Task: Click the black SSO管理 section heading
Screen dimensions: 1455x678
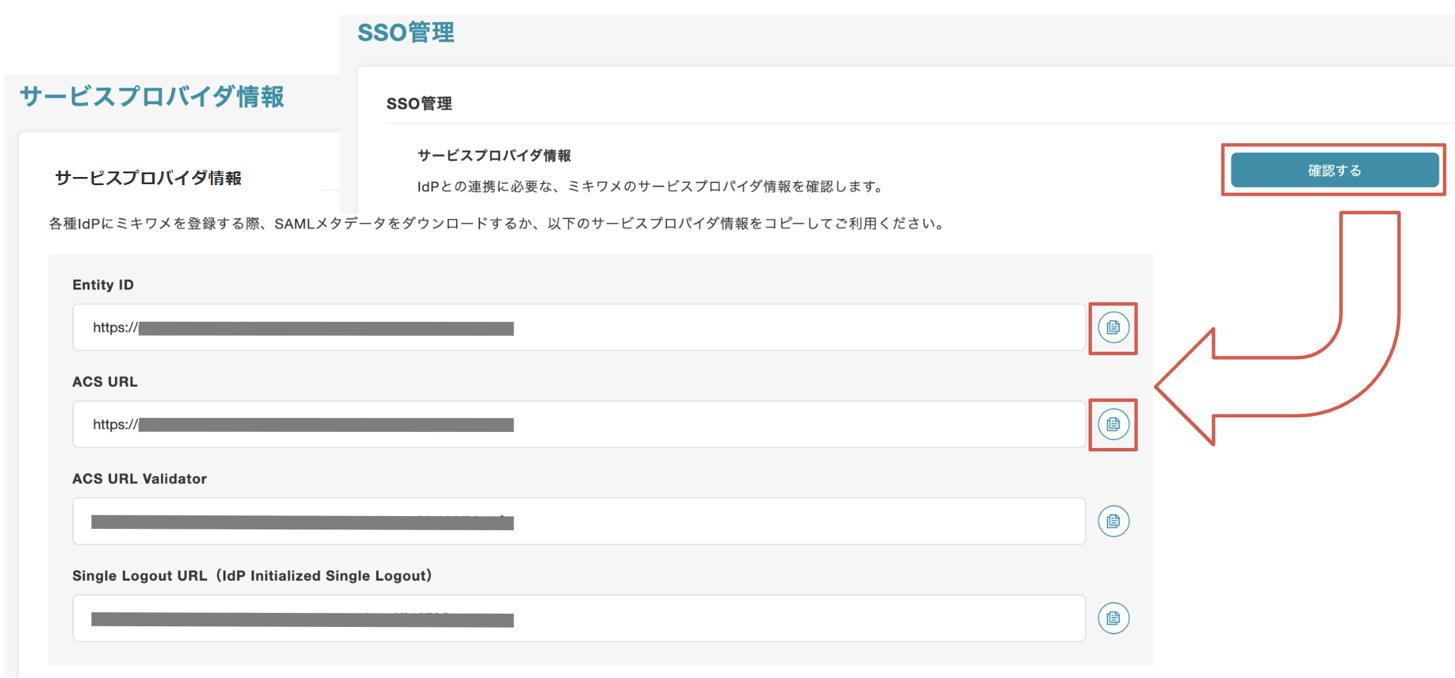Action: pyautogui.click(x=419, y=104)
